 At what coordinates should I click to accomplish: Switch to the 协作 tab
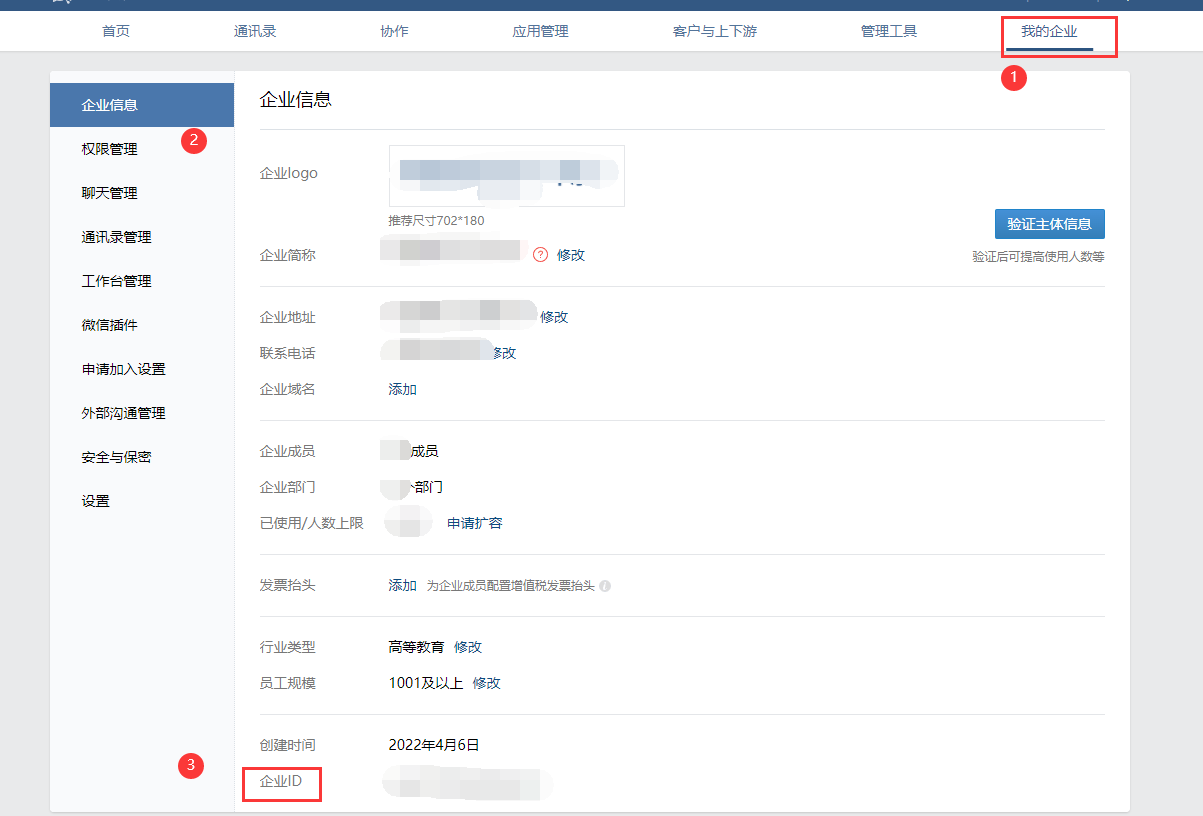(x=394, y=31)
